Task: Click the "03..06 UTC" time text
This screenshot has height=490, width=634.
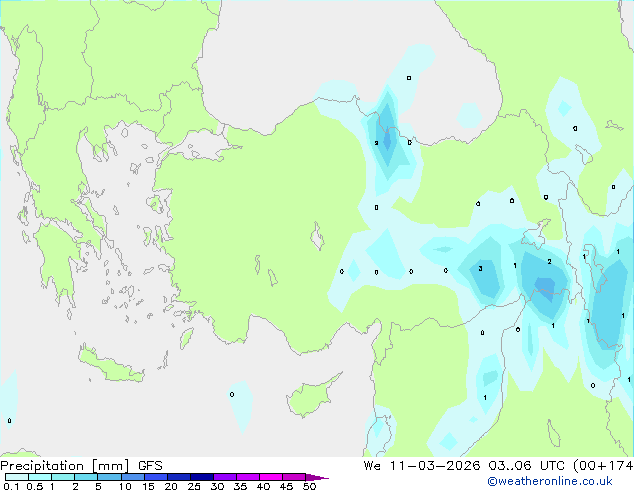Action: click(x=526, y=466)
